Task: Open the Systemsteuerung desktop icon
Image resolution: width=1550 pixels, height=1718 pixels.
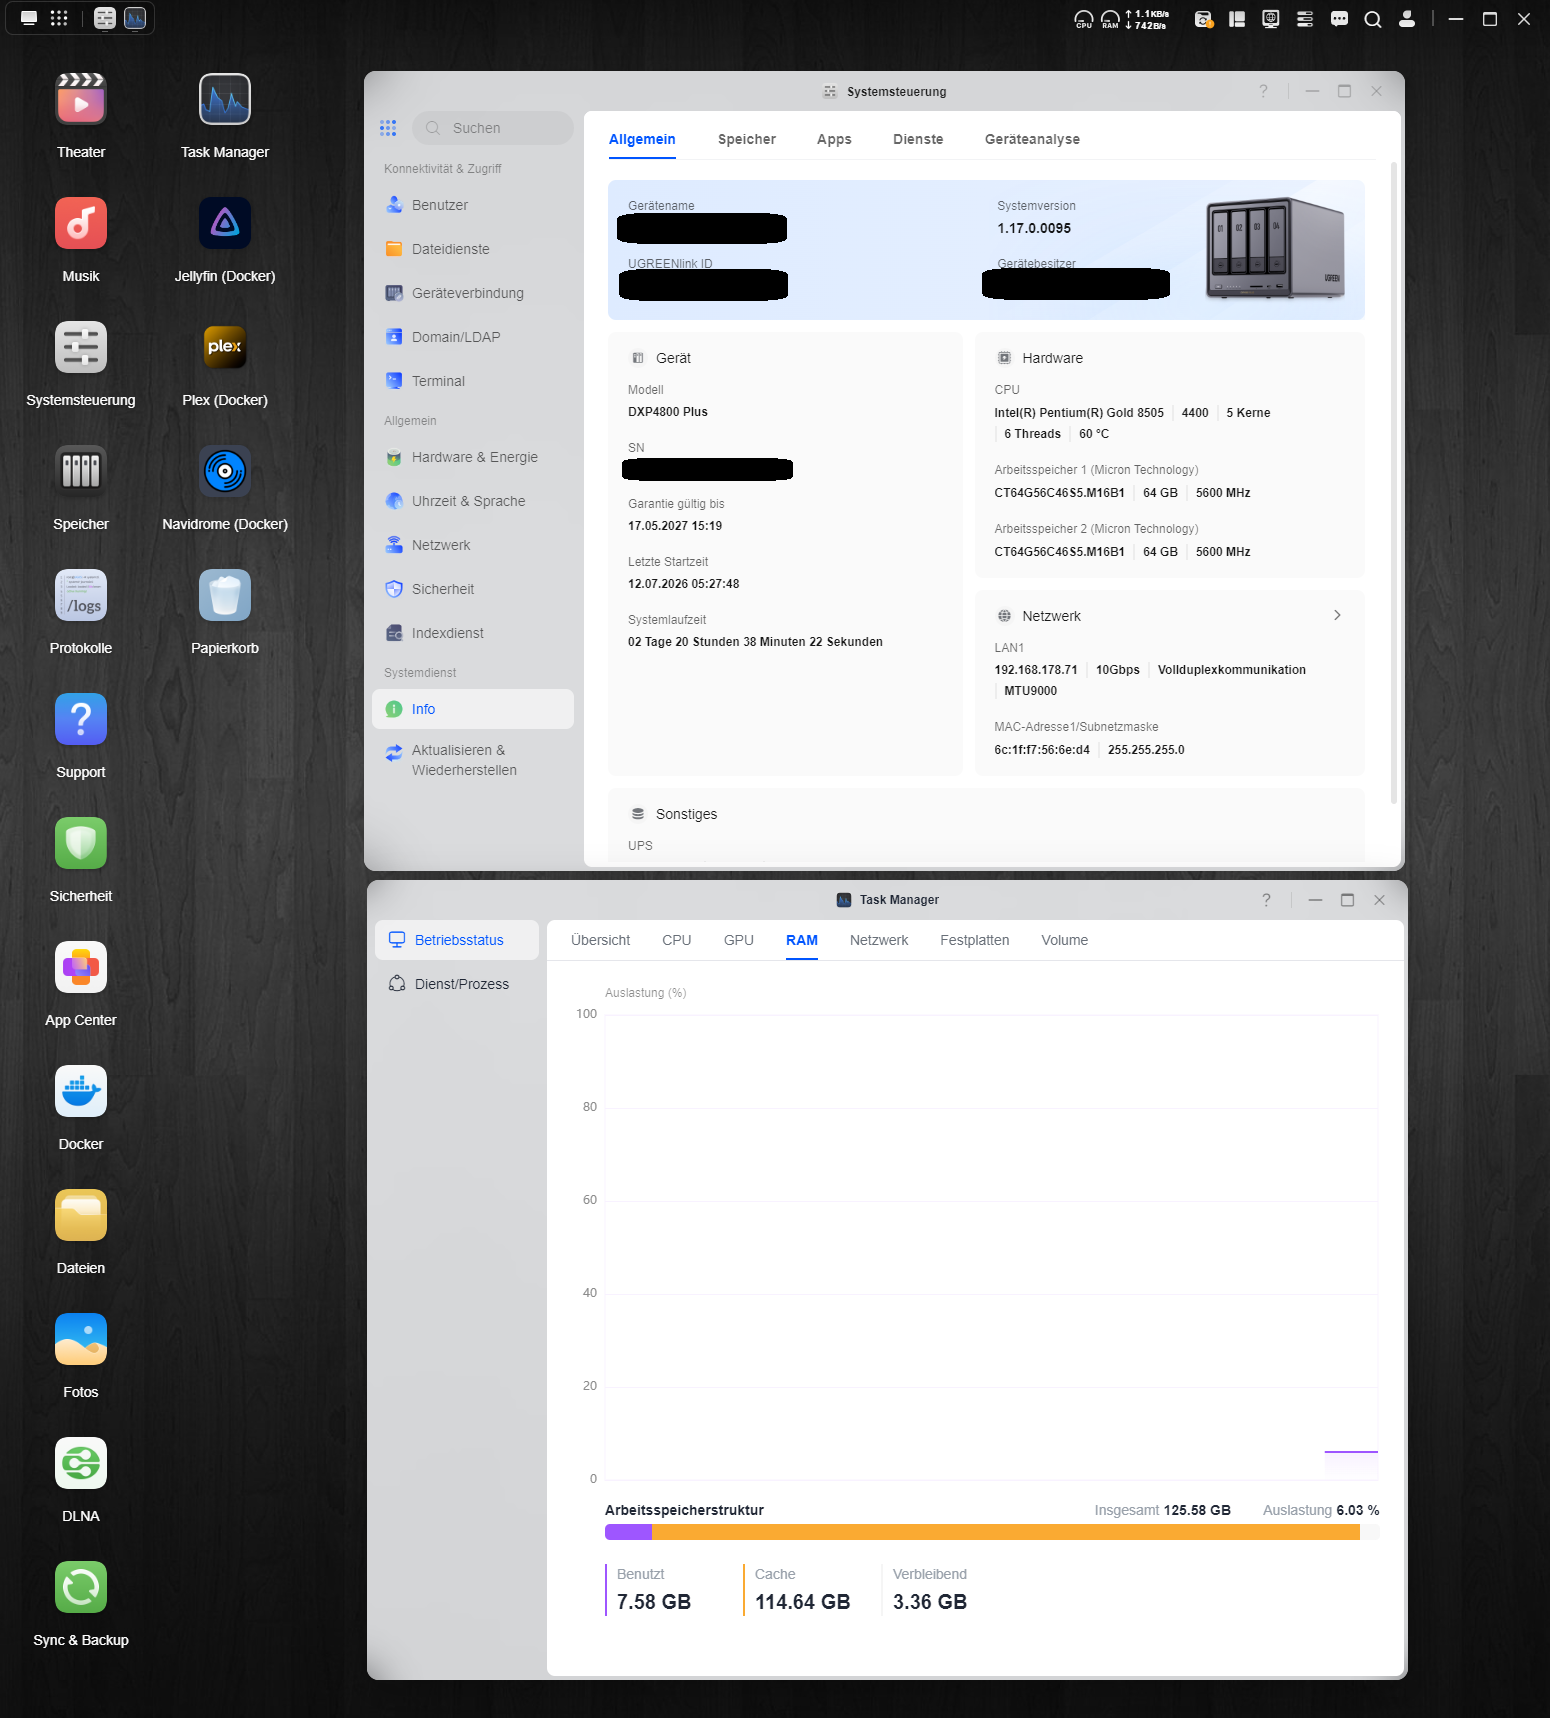Action: click(x=81, y=347)
